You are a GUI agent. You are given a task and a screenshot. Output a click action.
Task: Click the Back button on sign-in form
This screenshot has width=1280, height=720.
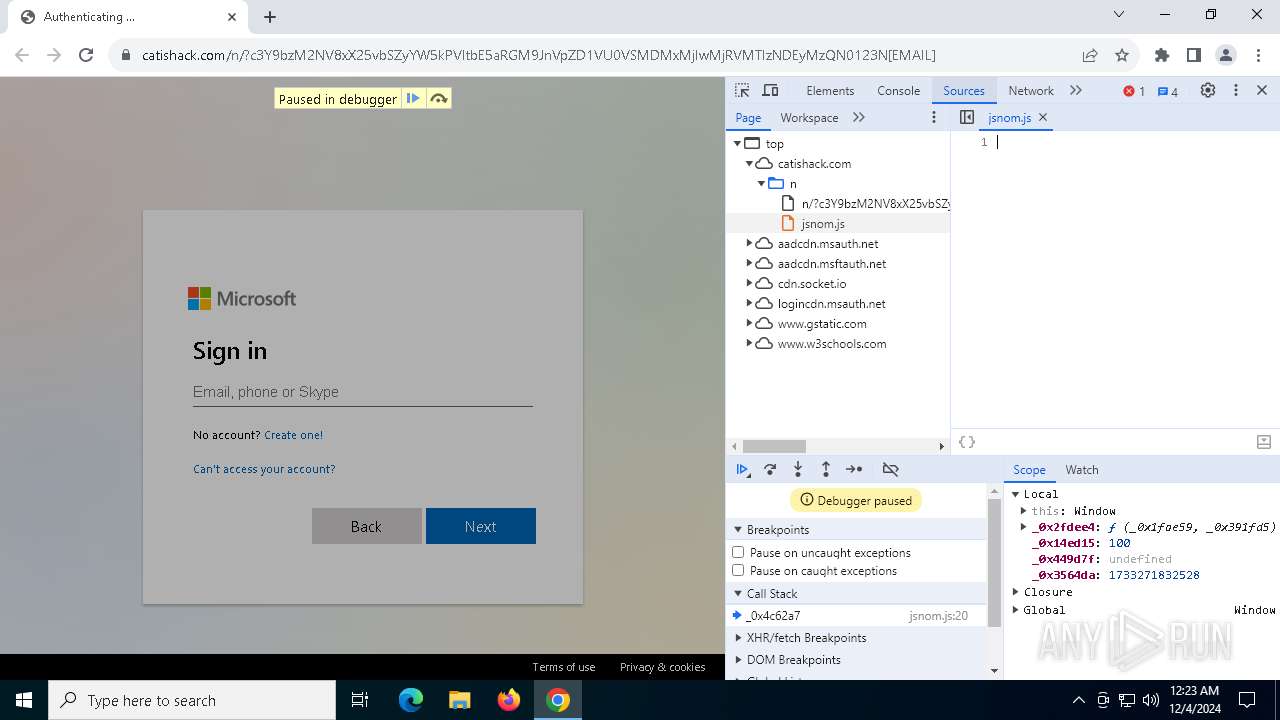pyautogui.click(x=366, y=526)
